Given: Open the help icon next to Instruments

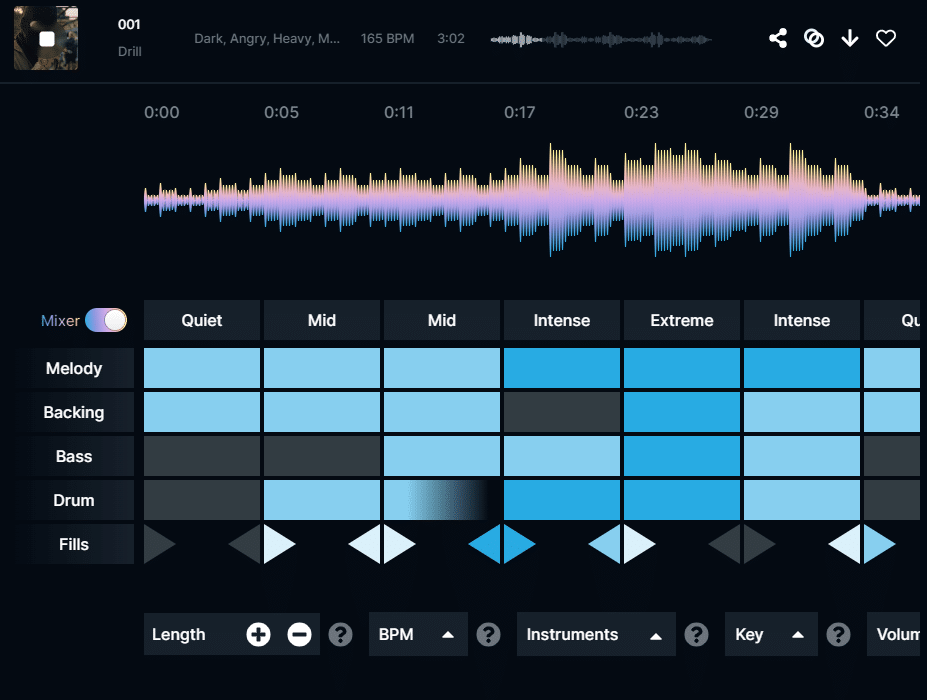Looking at the screenshot, I should (x=696, y=634).
